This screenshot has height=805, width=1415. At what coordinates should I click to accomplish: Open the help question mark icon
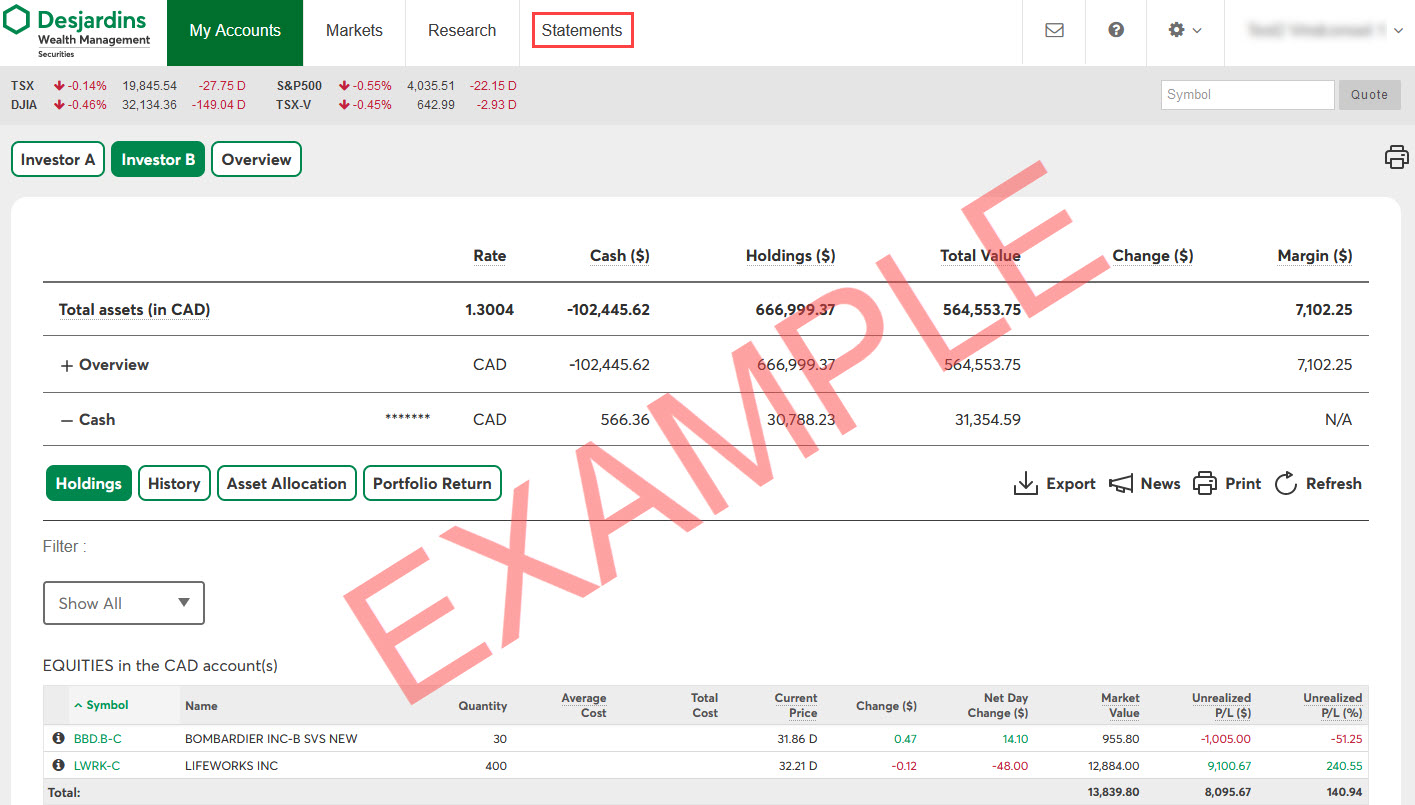pyautogui.click(x=1116, y=30)
